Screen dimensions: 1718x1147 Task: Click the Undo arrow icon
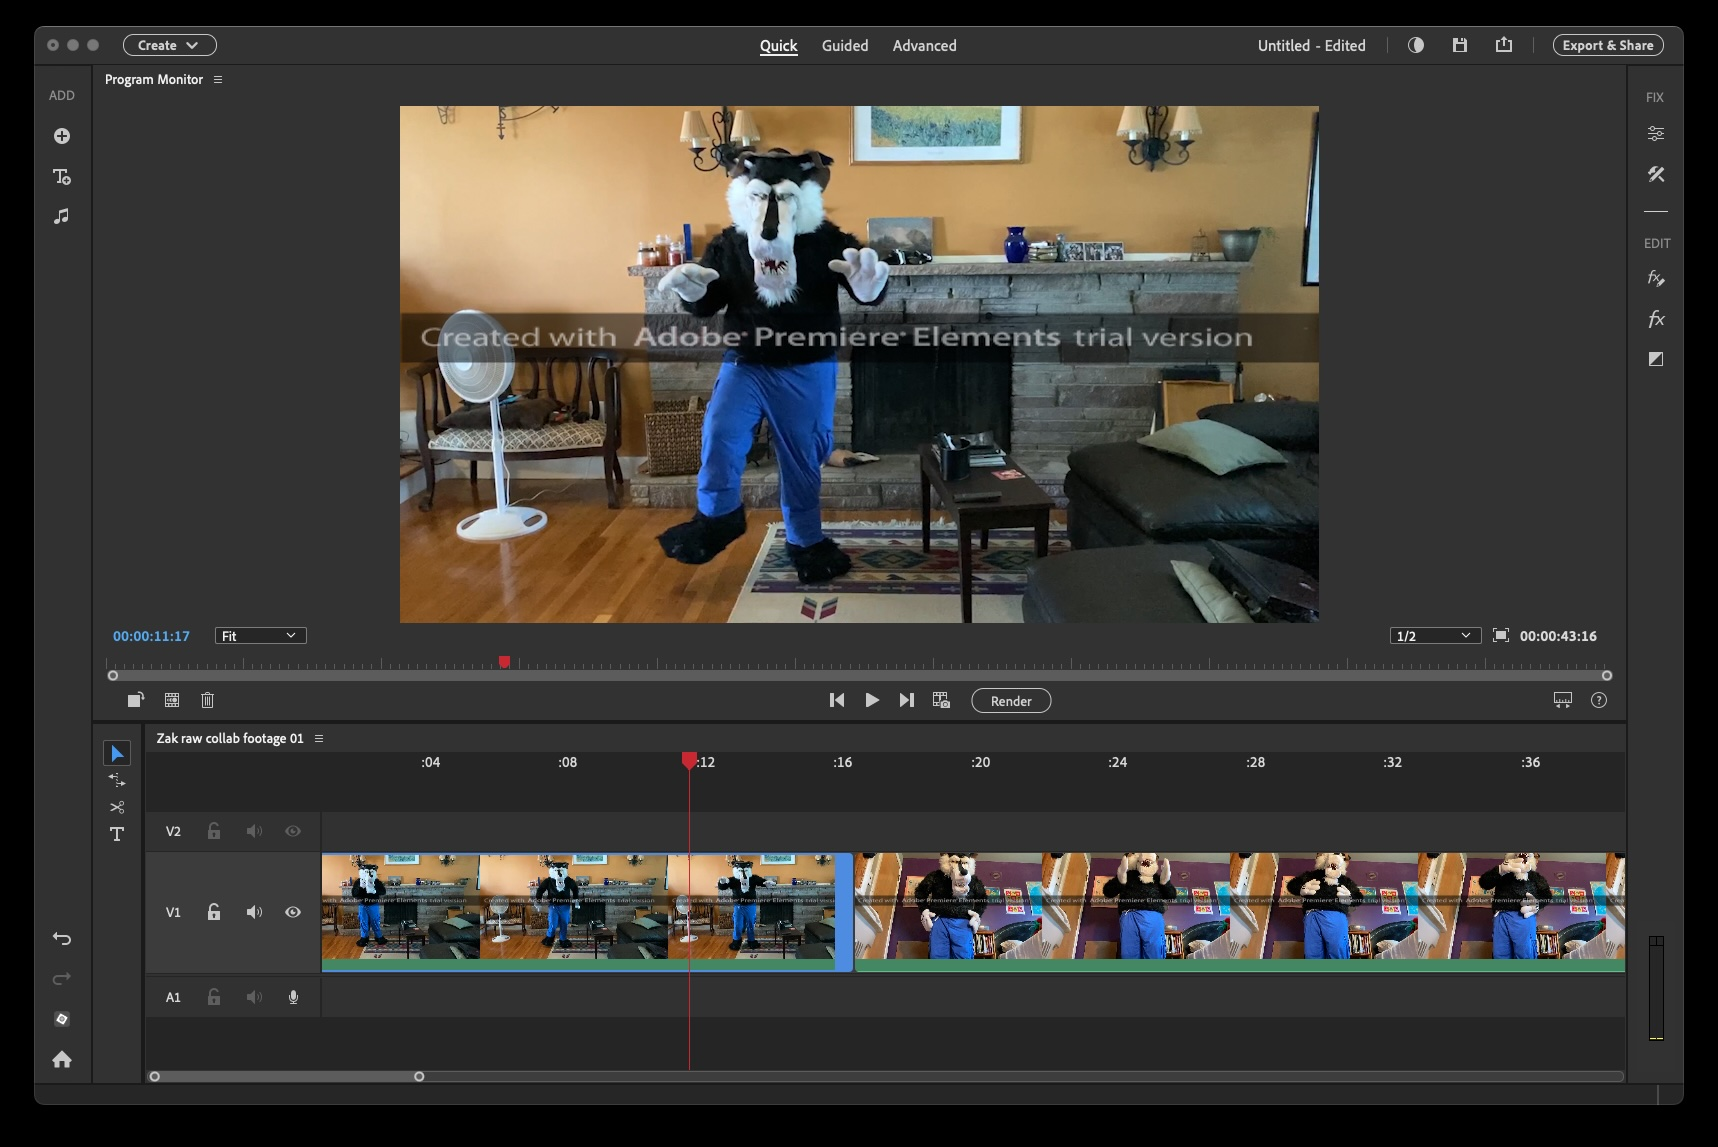[62, 938]
